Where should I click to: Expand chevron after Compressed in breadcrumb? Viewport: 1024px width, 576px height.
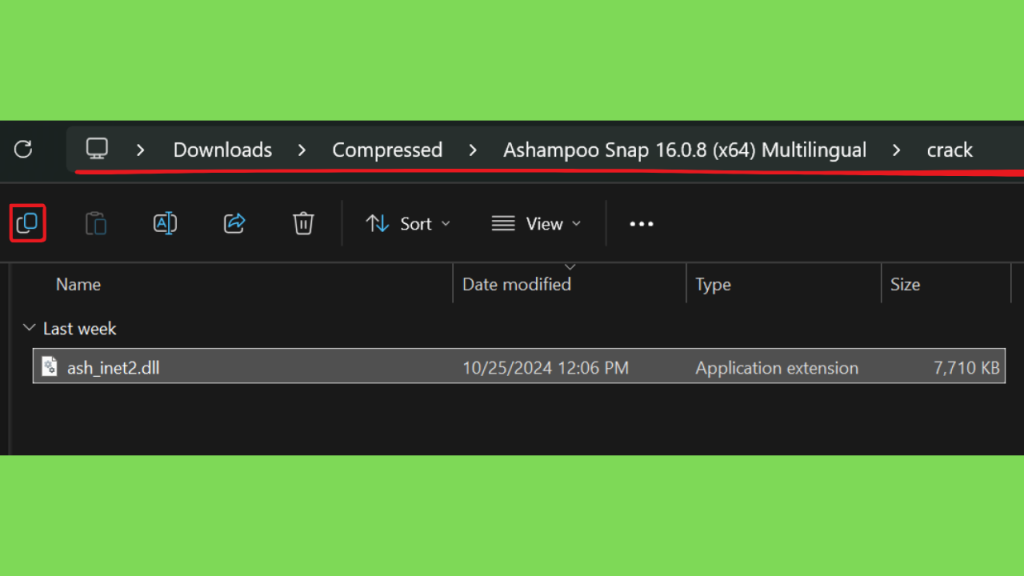point(473,150)
